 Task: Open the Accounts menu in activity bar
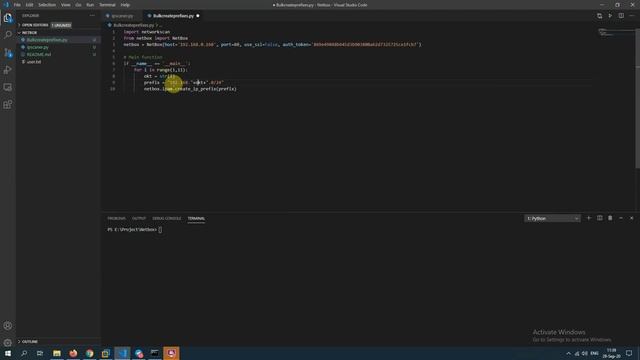pyautogui.click(x=8, y=326)
